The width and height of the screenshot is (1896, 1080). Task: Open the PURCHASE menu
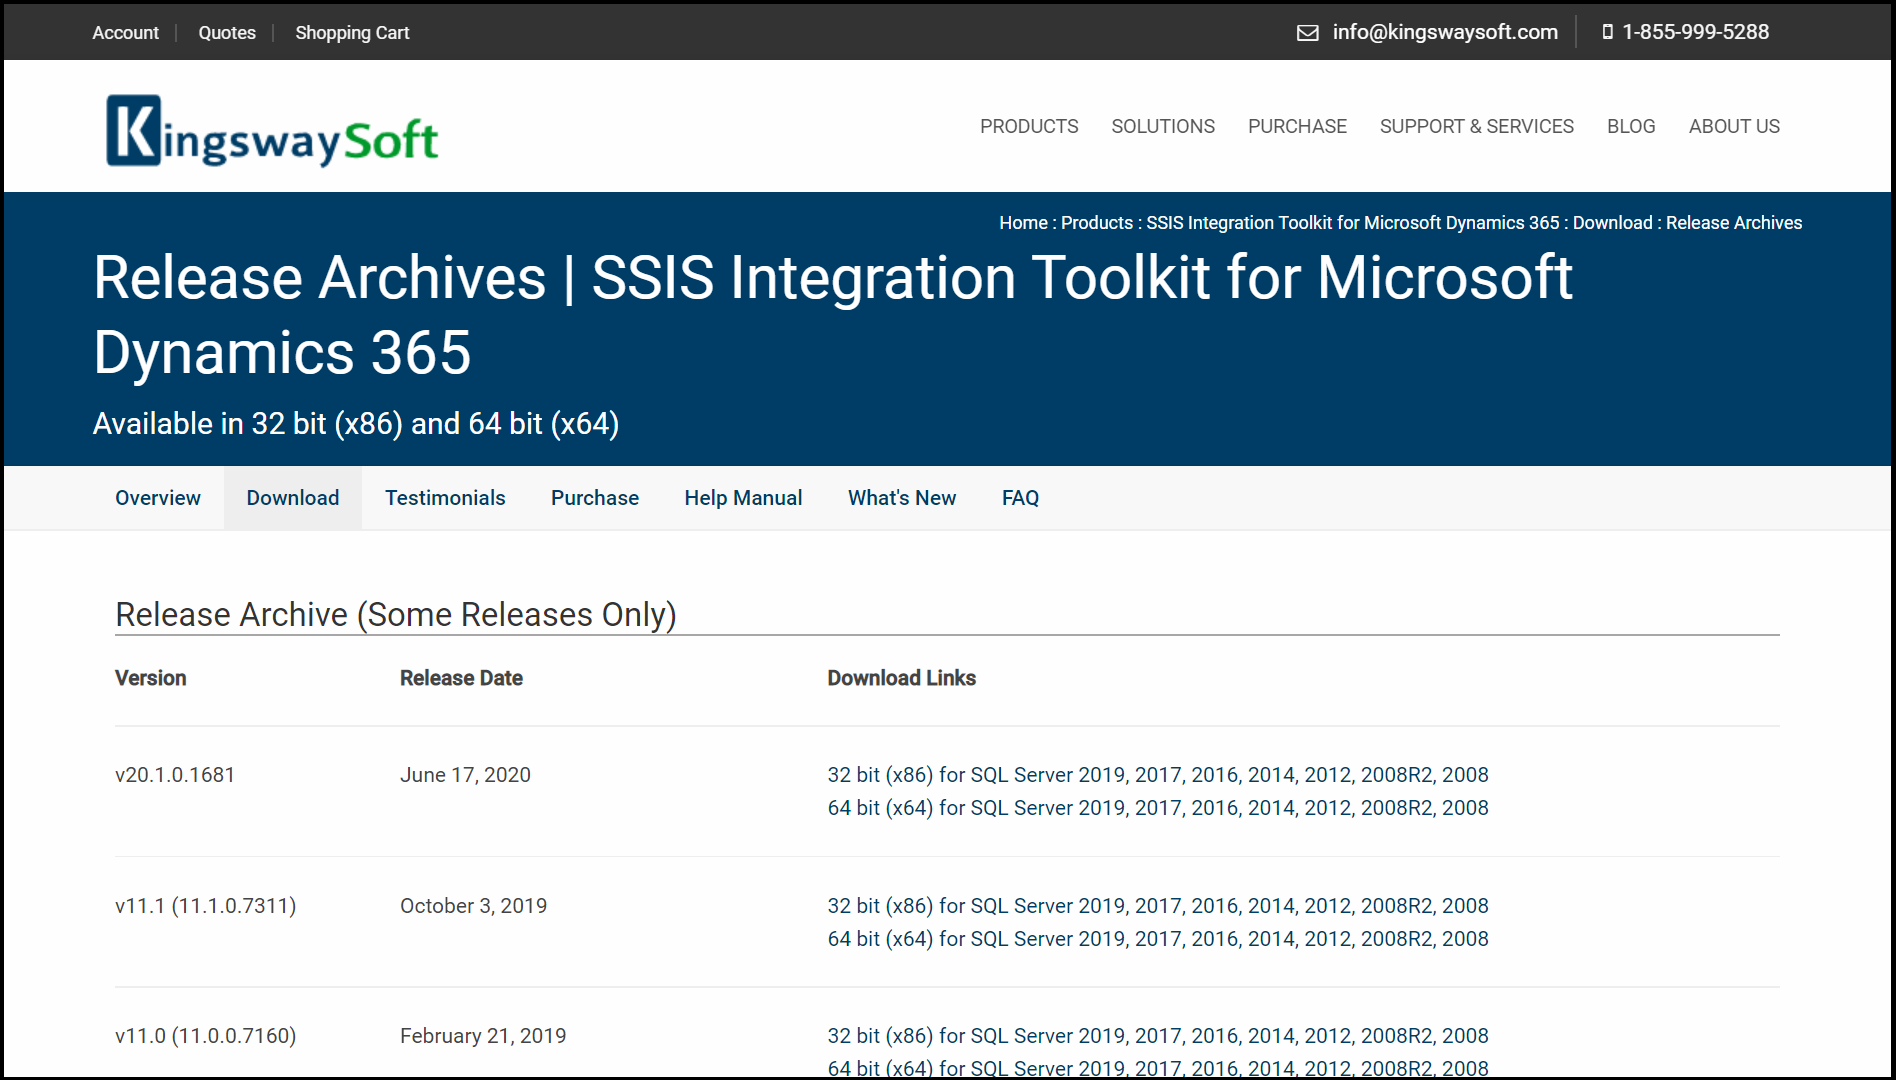1297,126
